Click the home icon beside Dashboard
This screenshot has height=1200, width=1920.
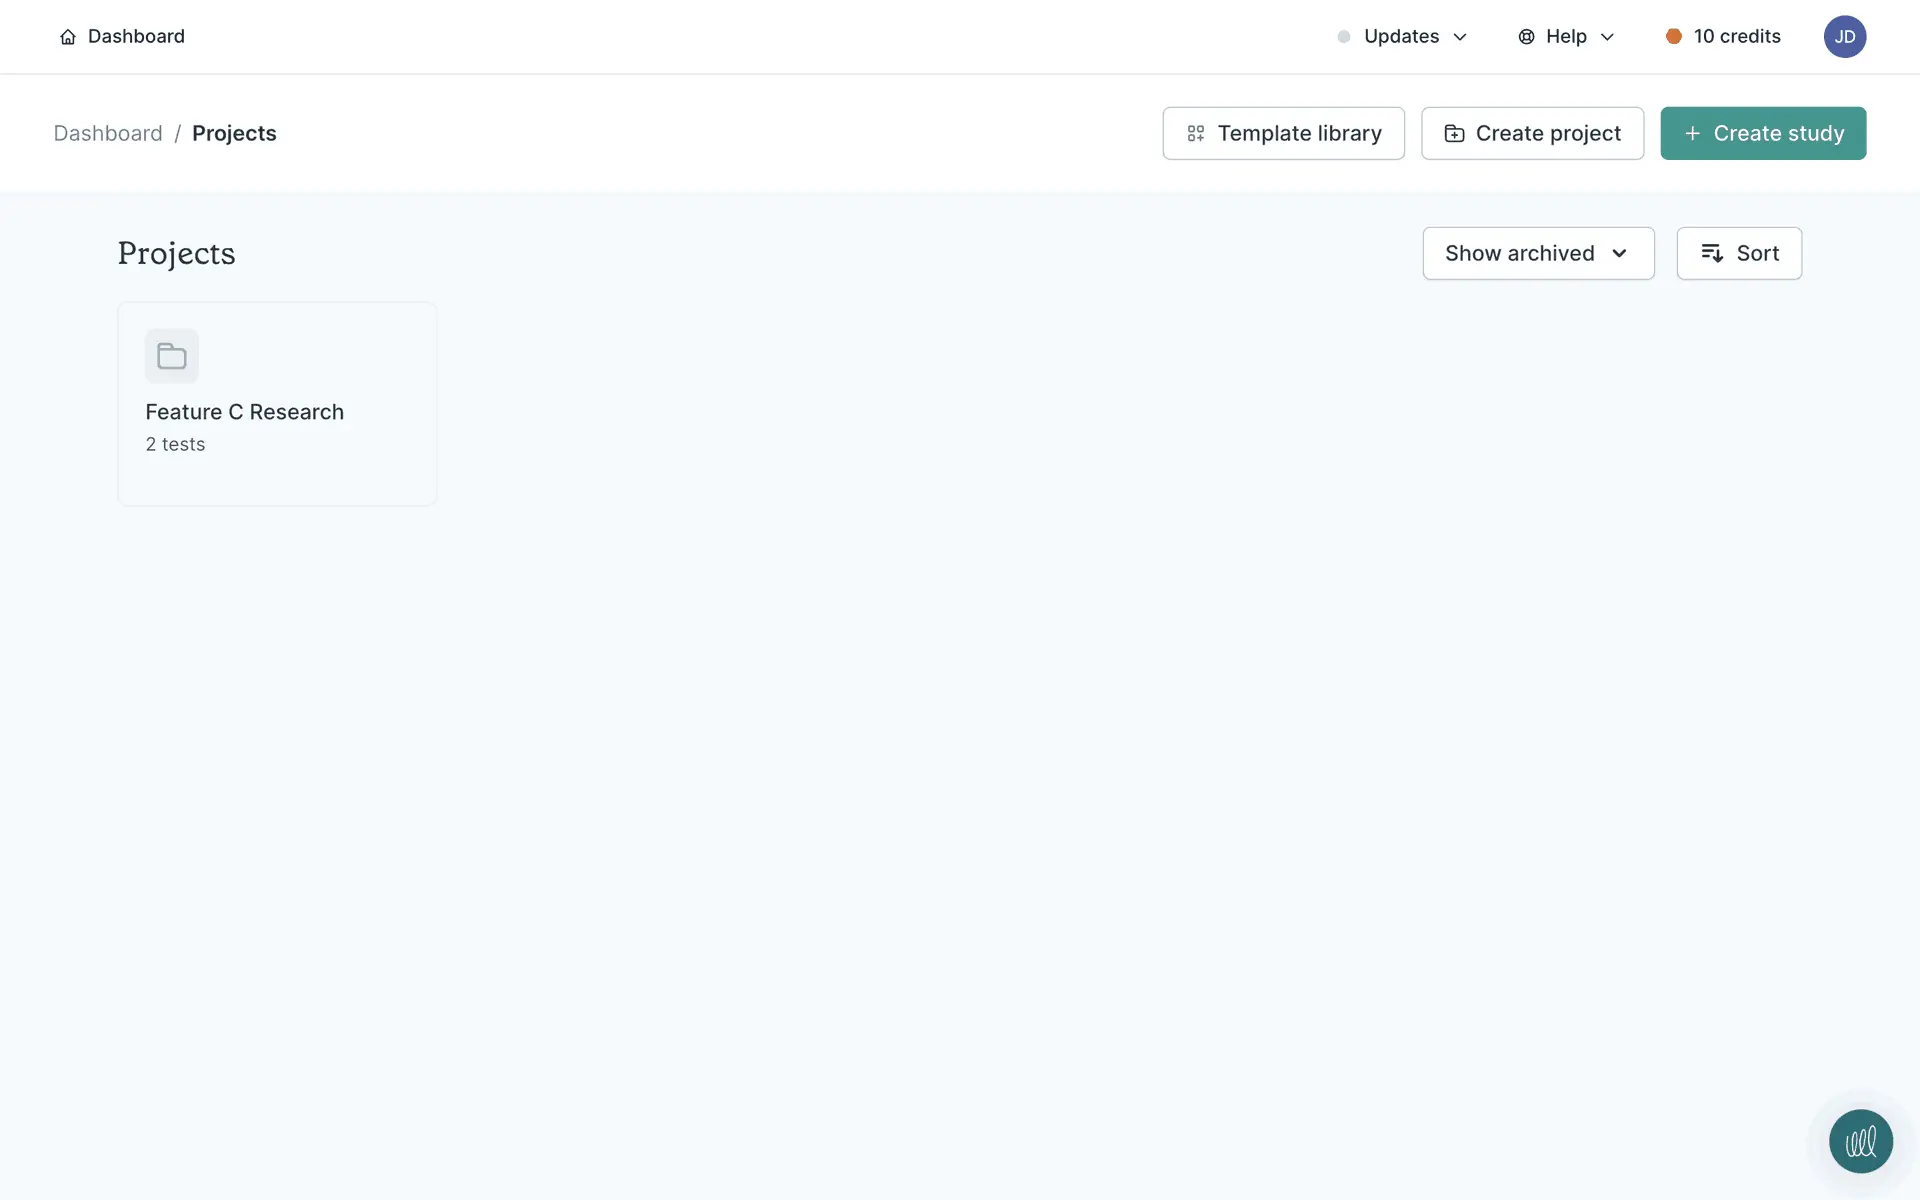click(x=68, y=37)
